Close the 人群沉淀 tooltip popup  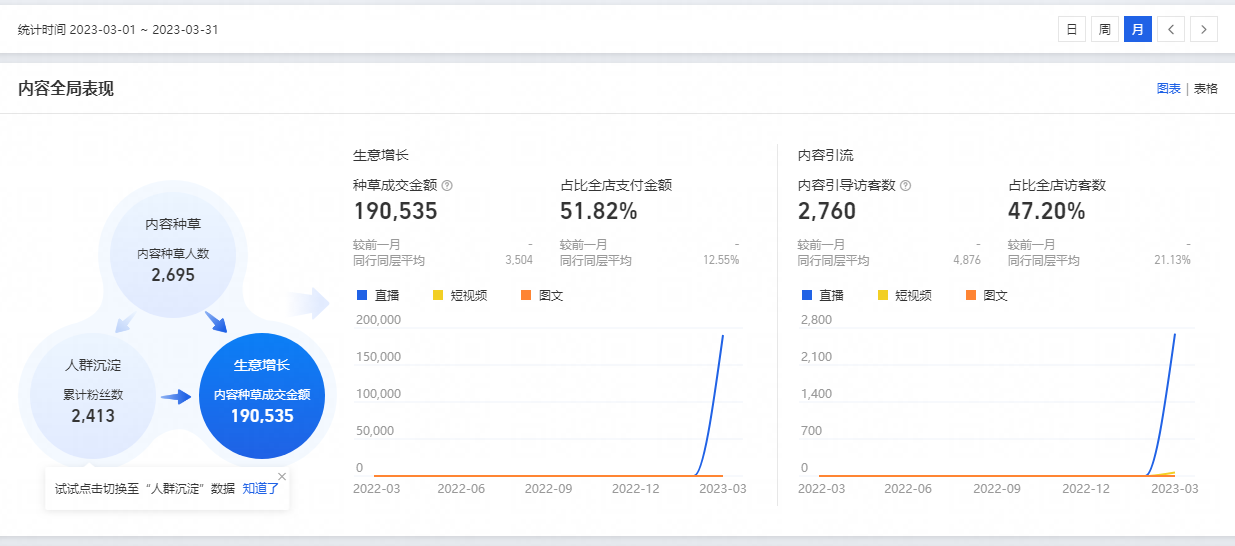(x=282, y=477)
